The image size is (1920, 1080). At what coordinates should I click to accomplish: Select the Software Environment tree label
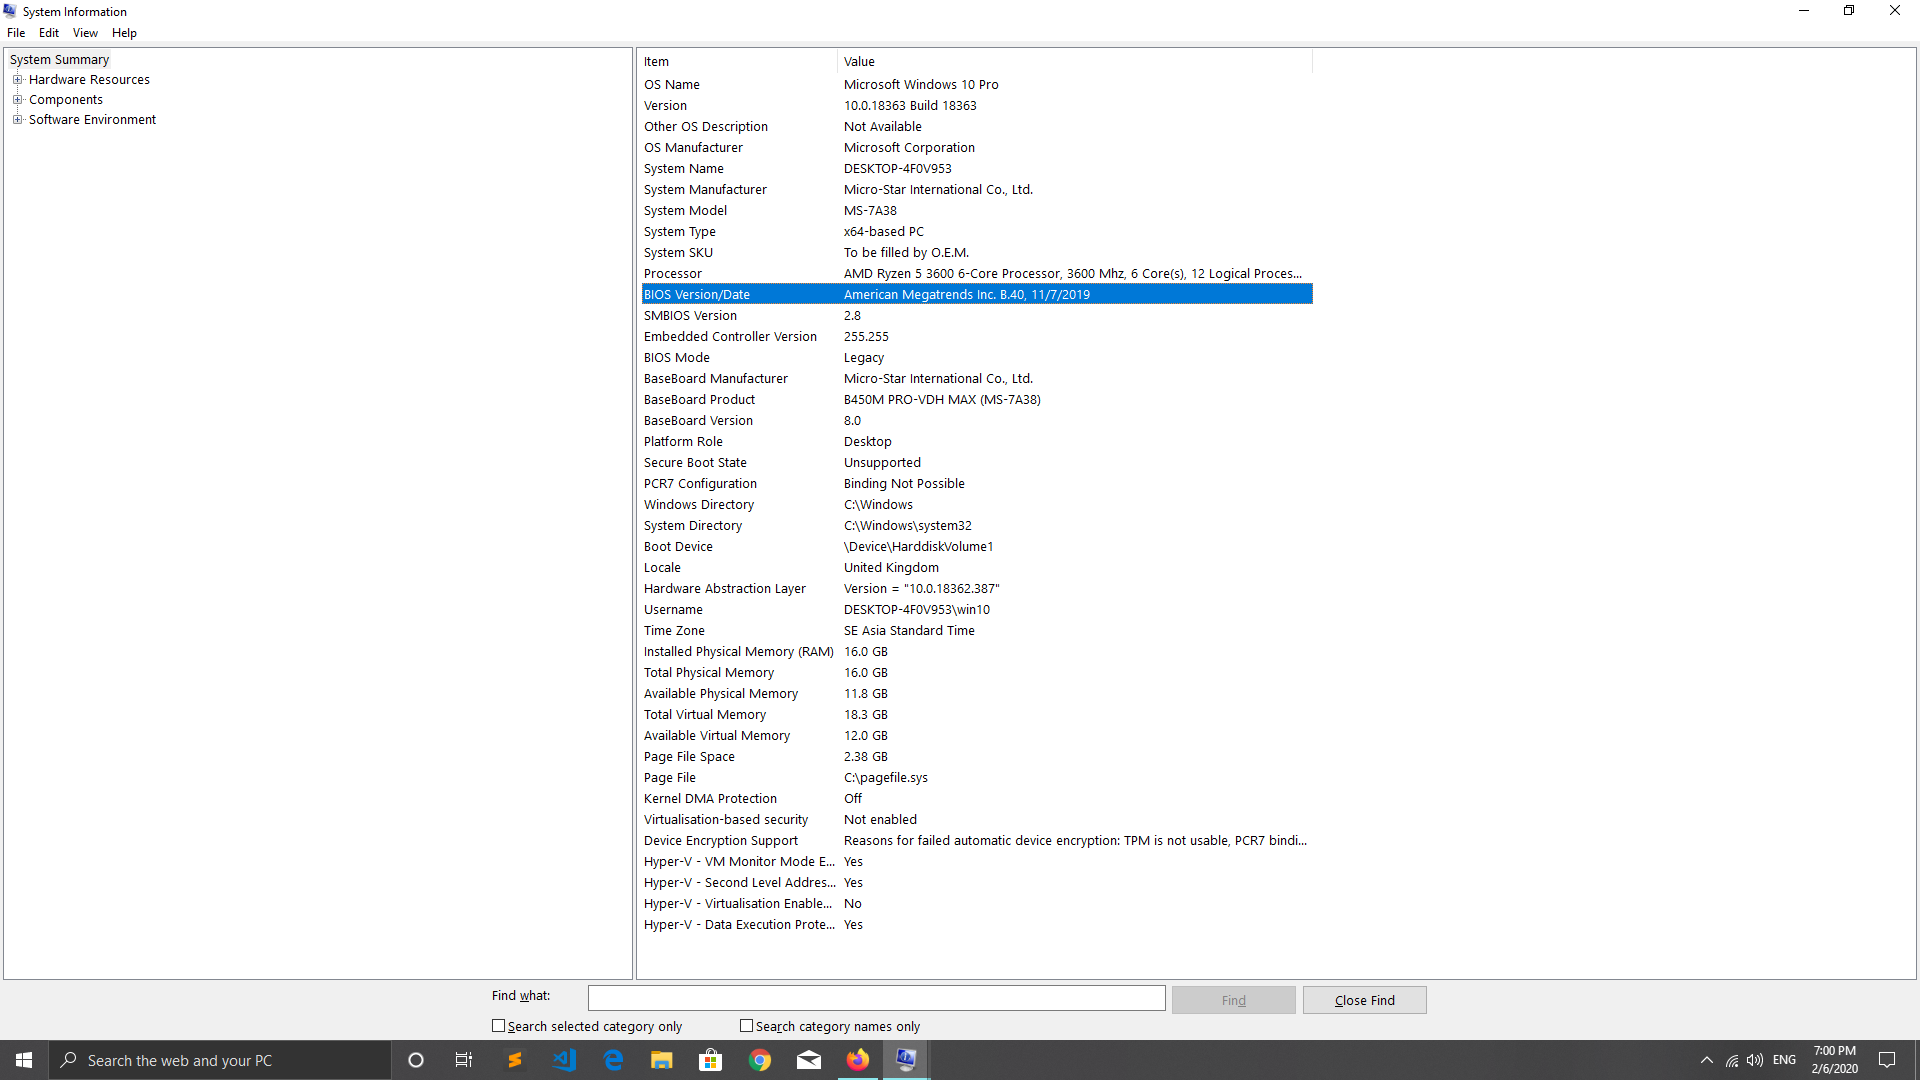pos(92,120)
